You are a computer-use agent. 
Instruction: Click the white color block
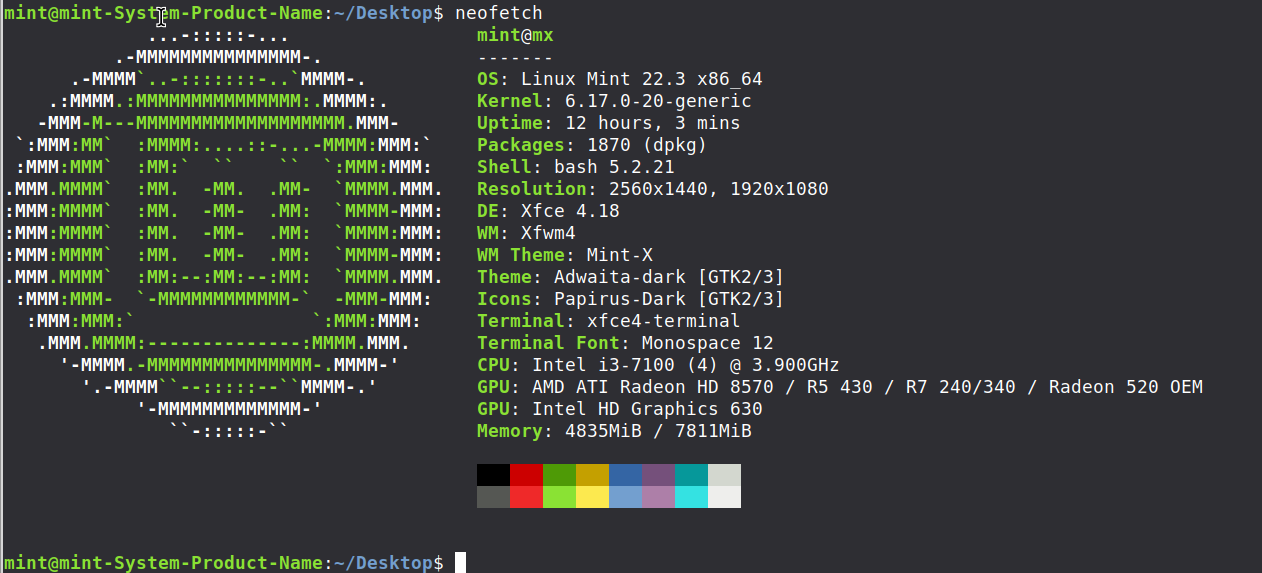click(x=724, y=496)
